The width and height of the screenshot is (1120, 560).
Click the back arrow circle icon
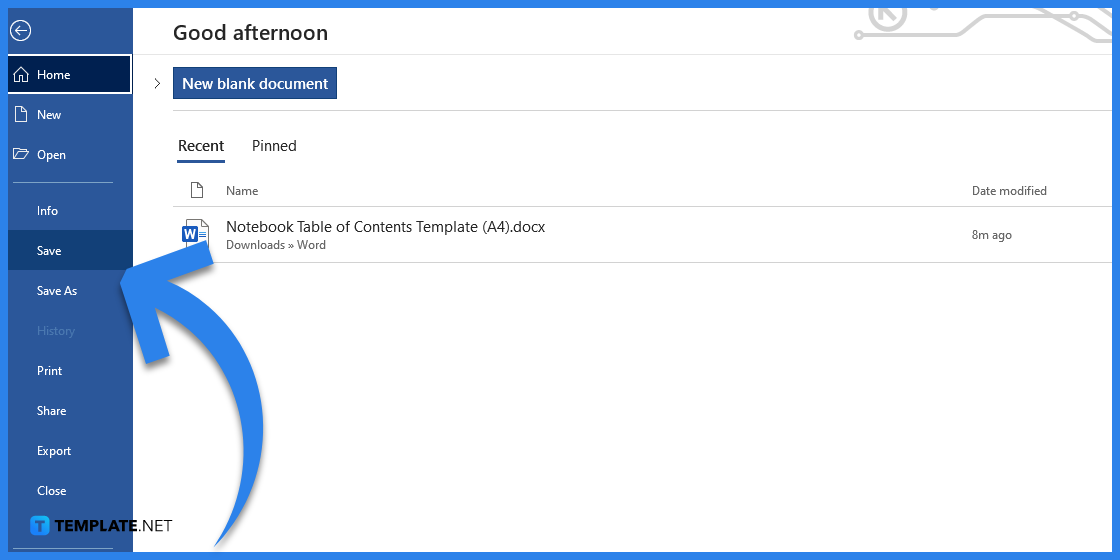tap(21, 31)
